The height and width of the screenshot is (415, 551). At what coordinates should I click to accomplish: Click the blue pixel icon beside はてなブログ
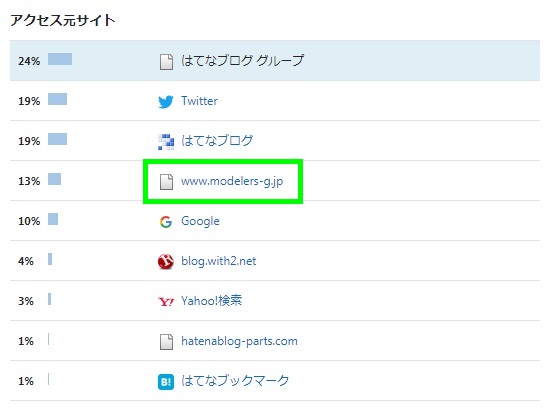click(166, 142)
